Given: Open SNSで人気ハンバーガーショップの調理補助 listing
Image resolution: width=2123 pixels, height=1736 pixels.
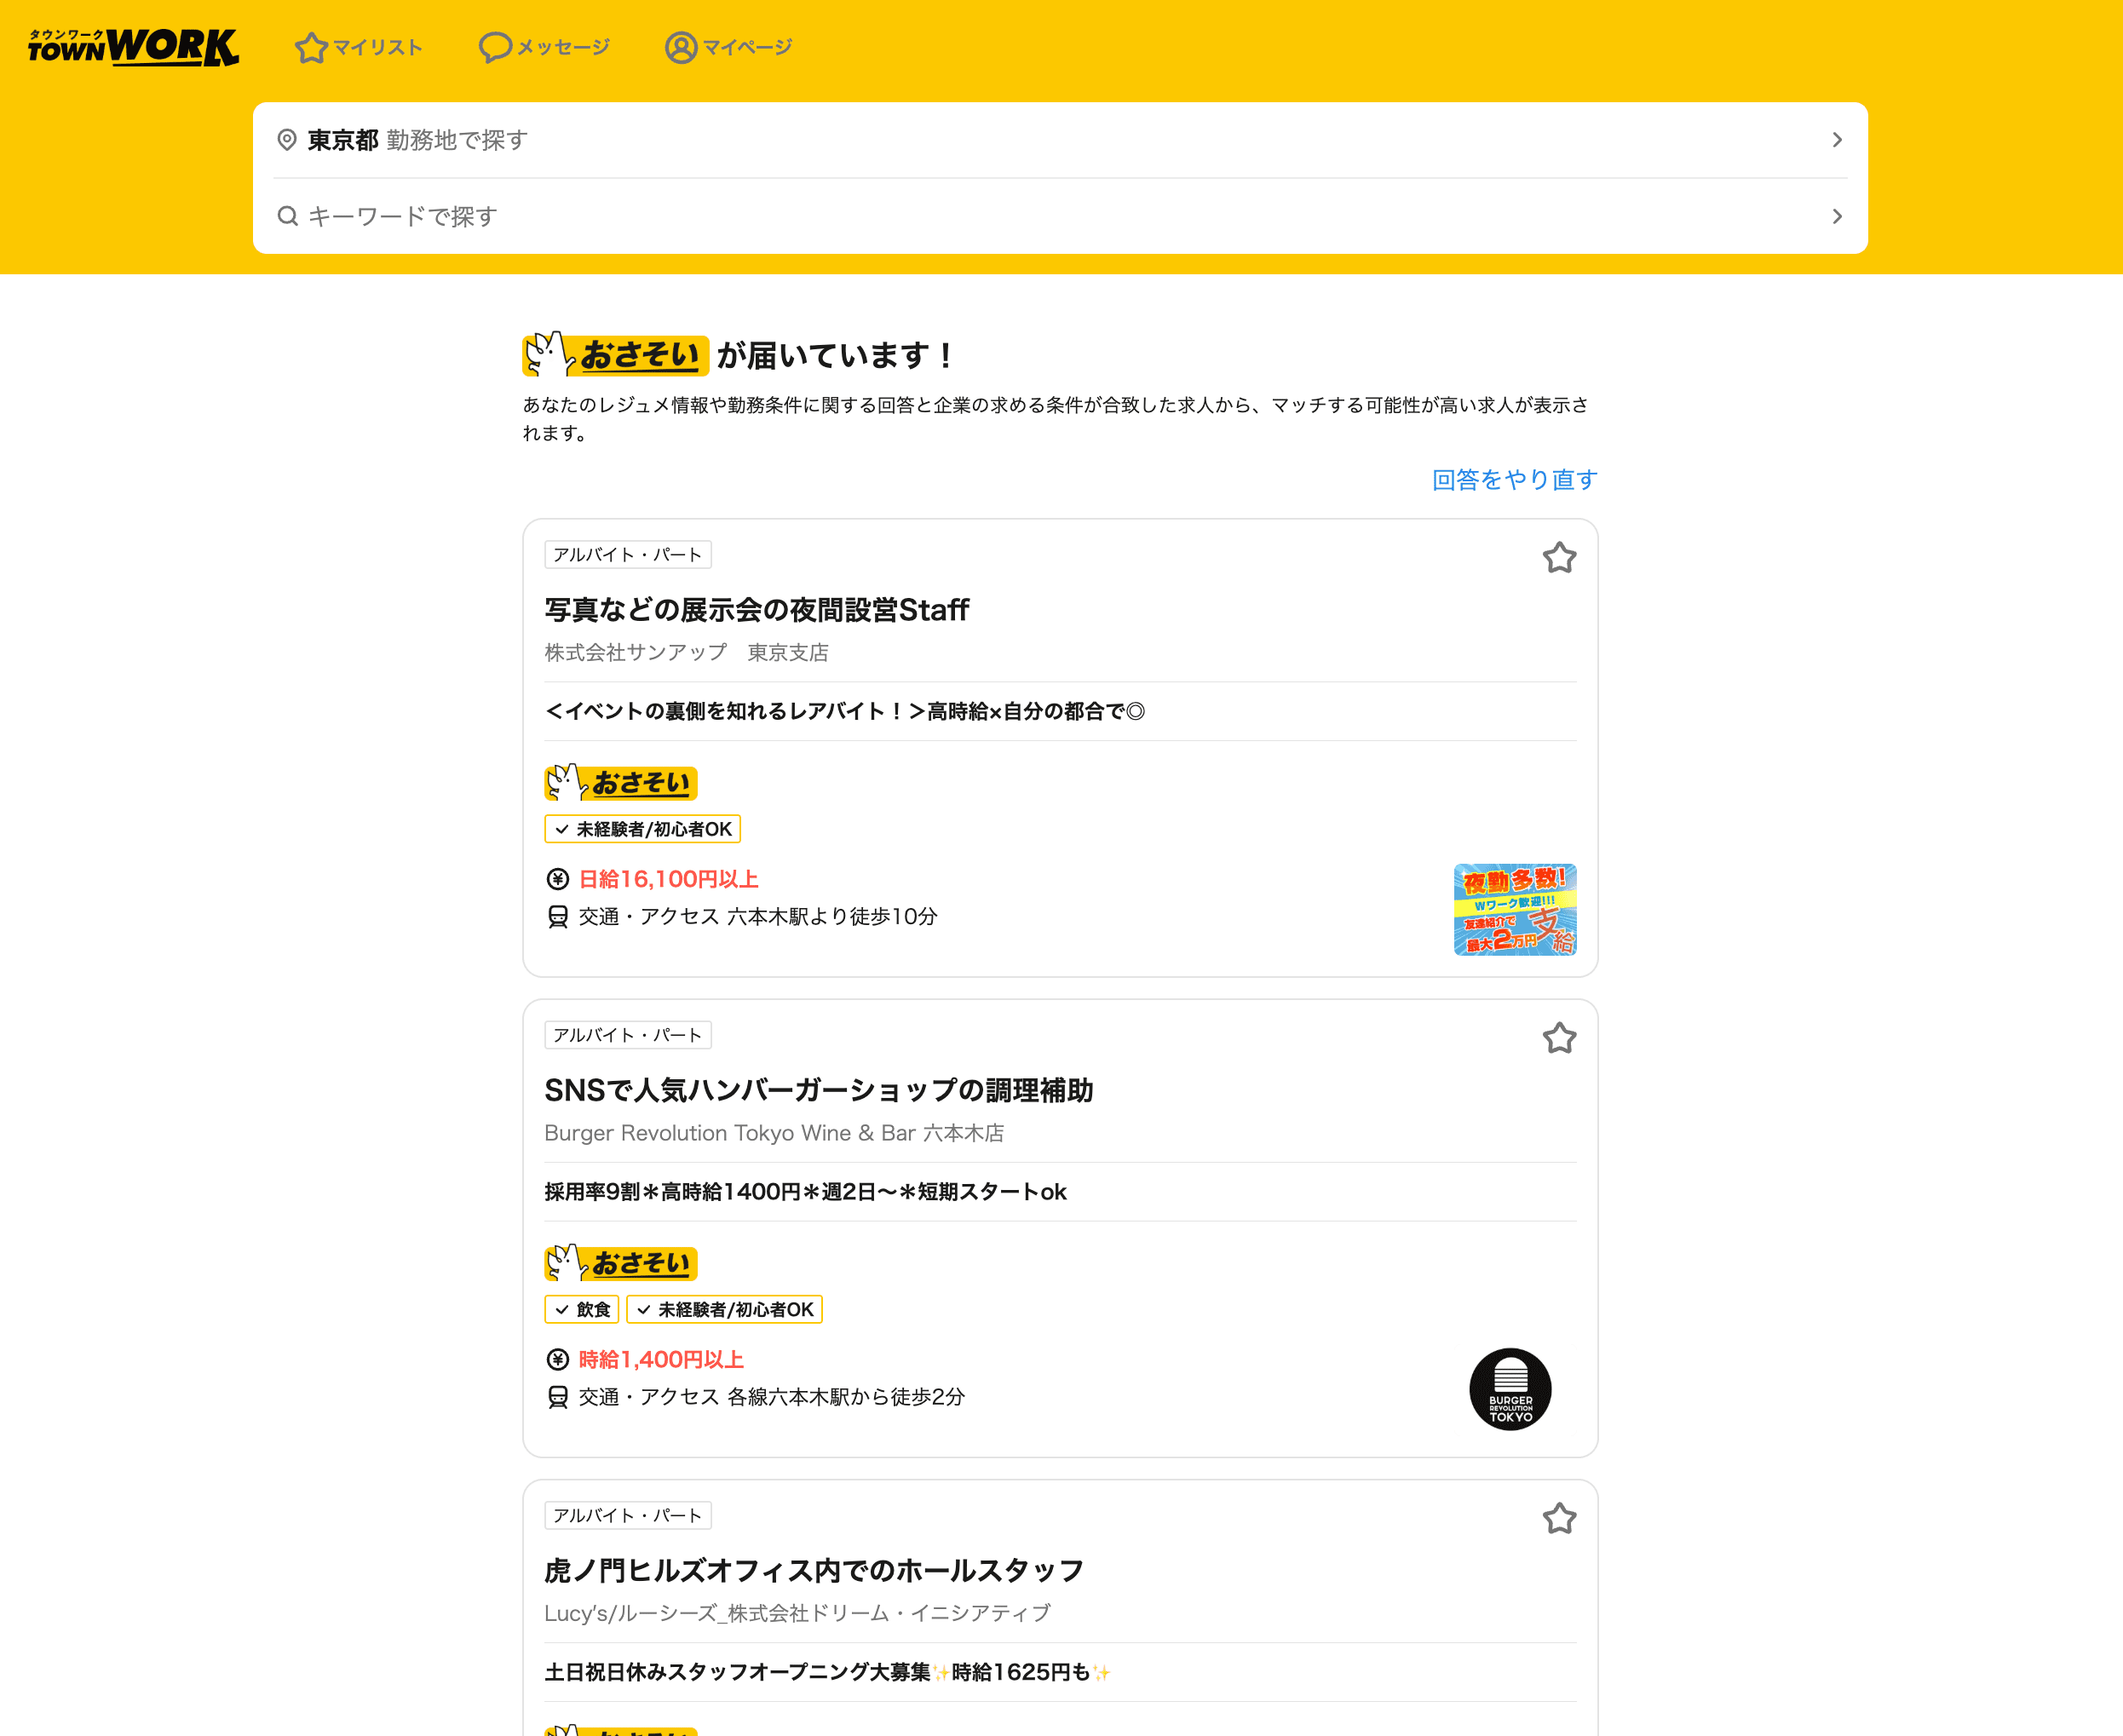Looking at the screenshot, I should (x=818, y=1090).
